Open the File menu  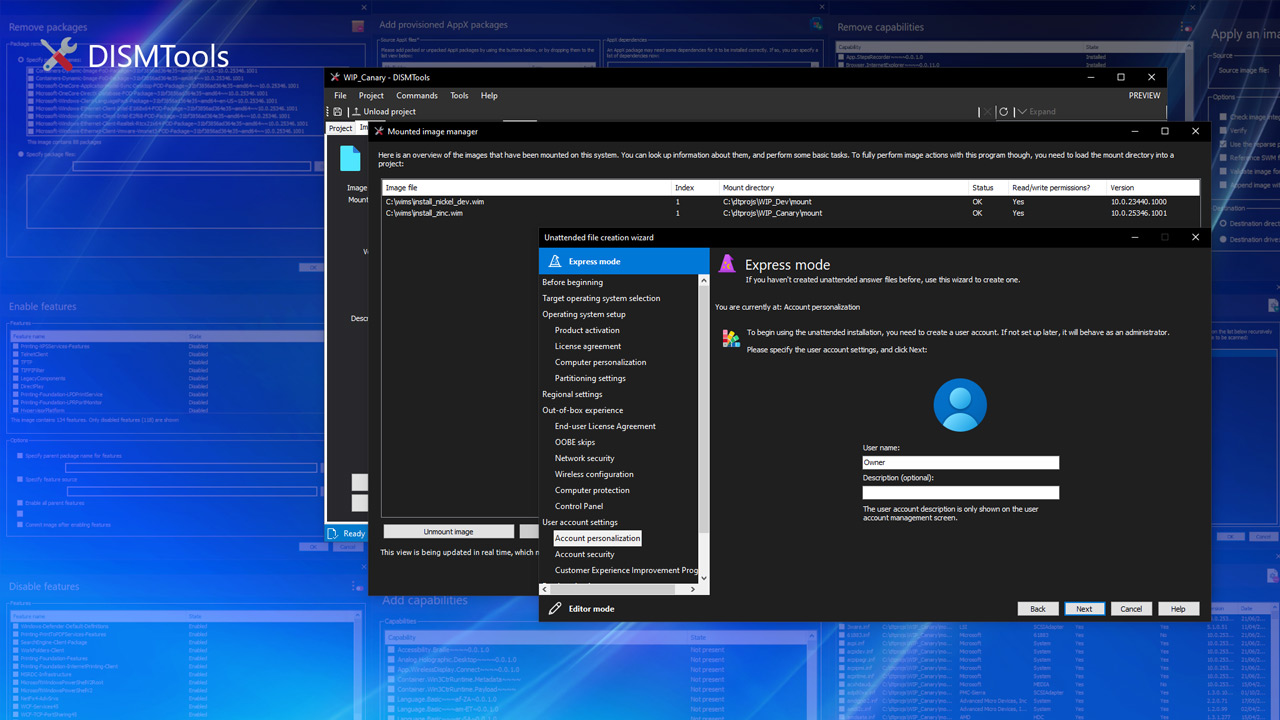coord(341,96)
